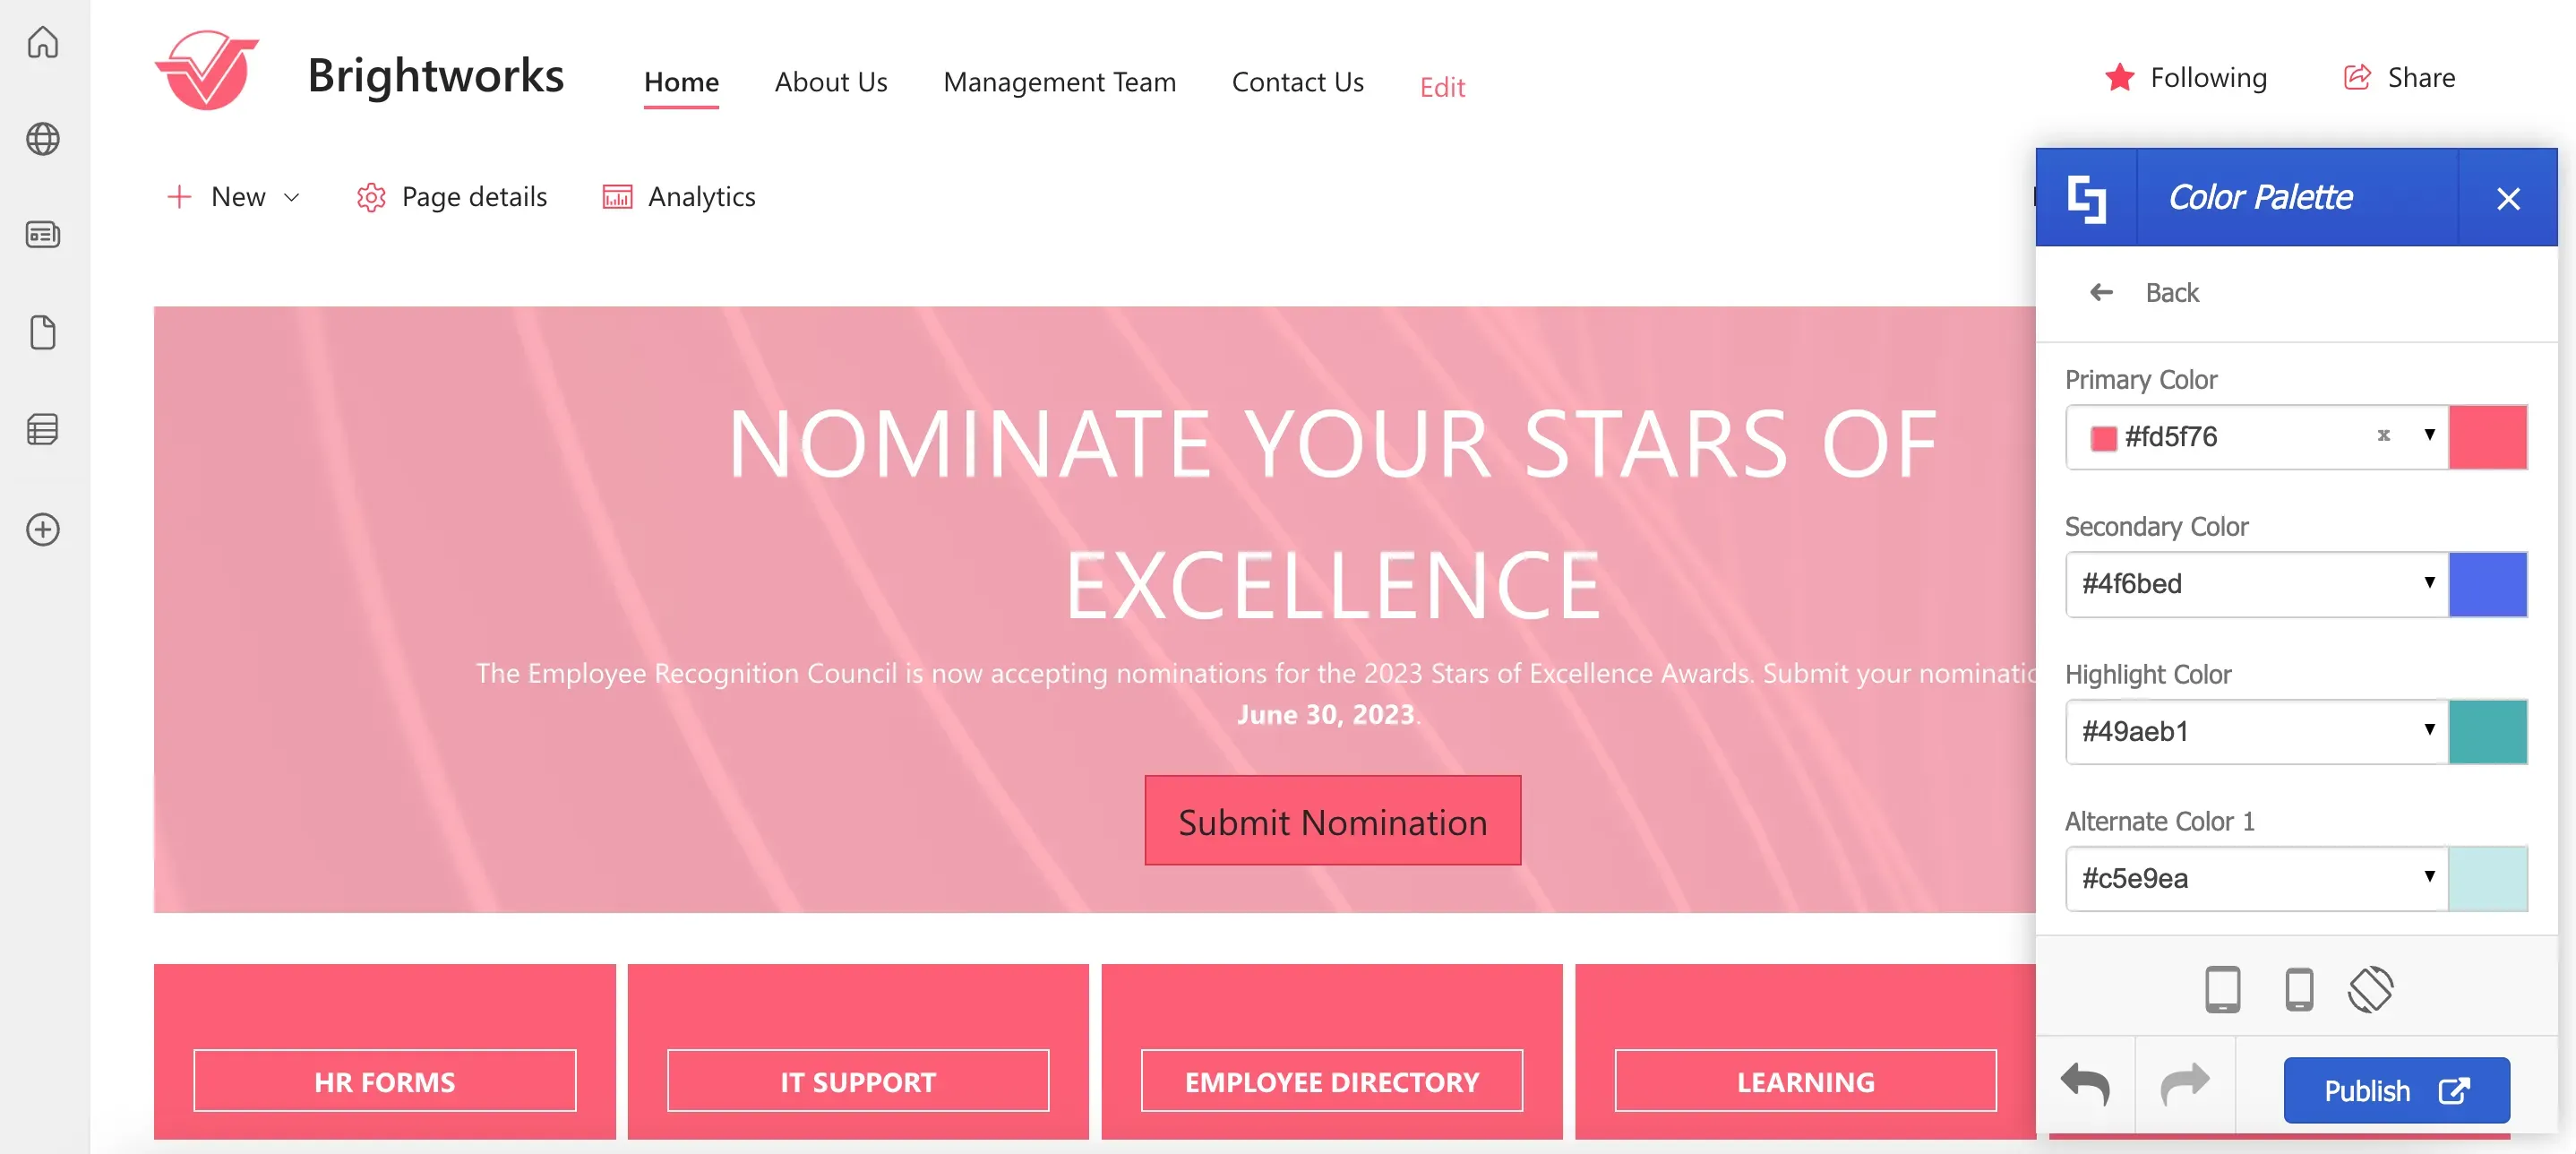The width and height of the screenshot is (2576, 1154).
Task: Click the Primary Color pink swatch
Action: (2487, 437)
